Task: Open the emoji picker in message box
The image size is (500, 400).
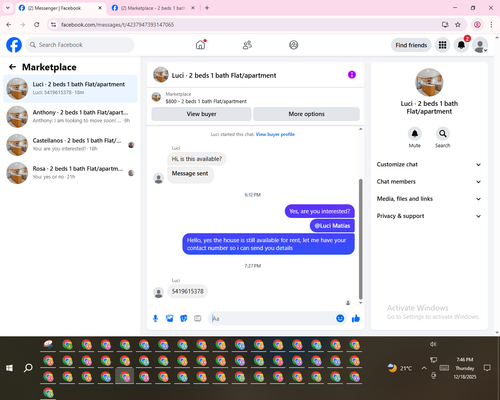Action: point(340,318)
